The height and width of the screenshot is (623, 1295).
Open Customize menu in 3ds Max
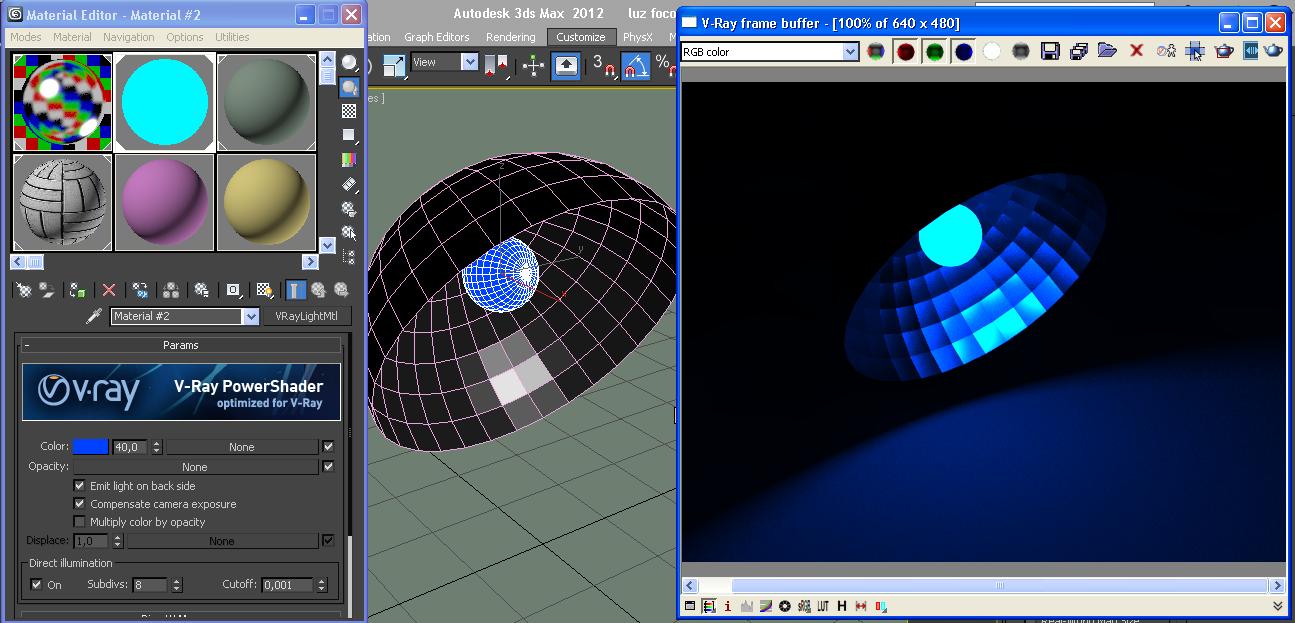click(581, 37)
